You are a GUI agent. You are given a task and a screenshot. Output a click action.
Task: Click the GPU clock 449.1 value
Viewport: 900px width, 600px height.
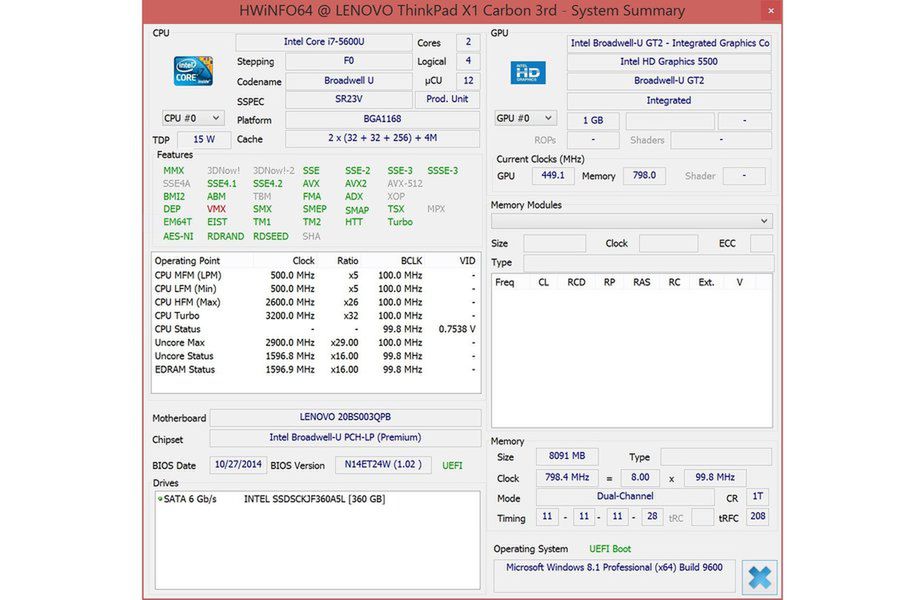point(553,176)
